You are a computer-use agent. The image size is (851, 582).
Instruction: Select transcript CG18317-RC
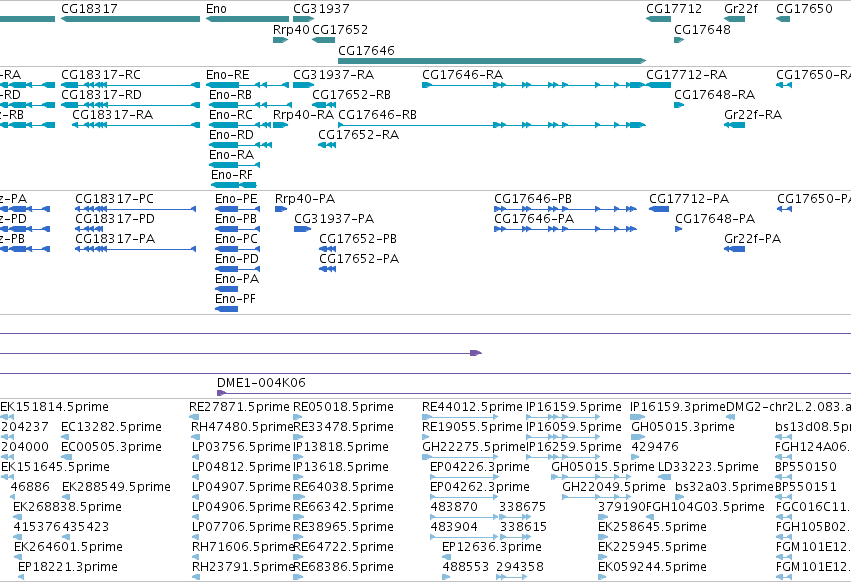click(101, 74)
